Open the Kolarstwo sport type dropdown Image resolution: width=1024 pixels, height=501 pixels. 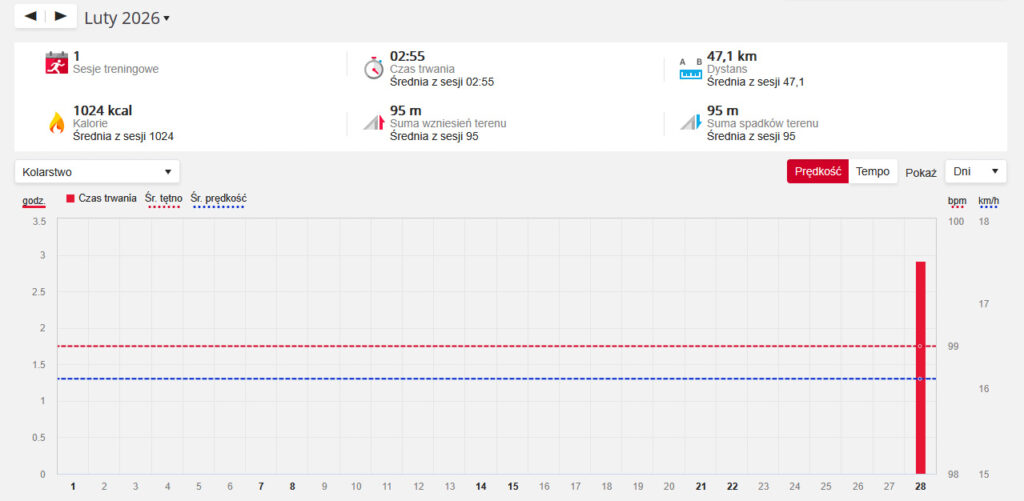tap(97, 172)
